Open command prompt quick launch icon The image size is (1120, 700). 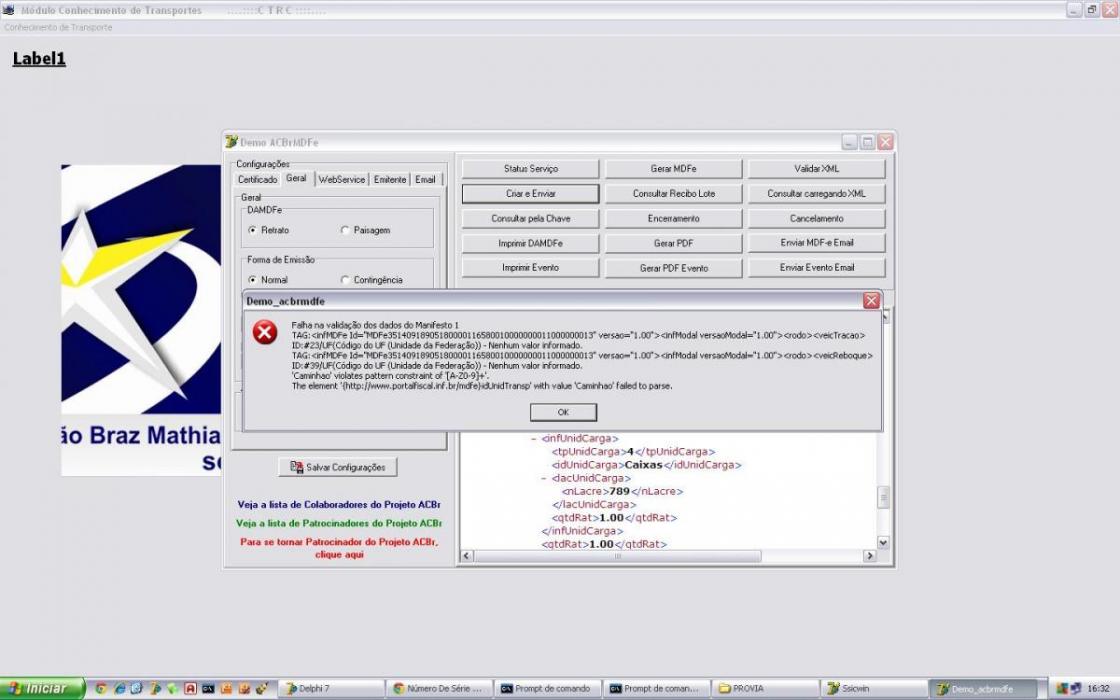tap(208, 689)
